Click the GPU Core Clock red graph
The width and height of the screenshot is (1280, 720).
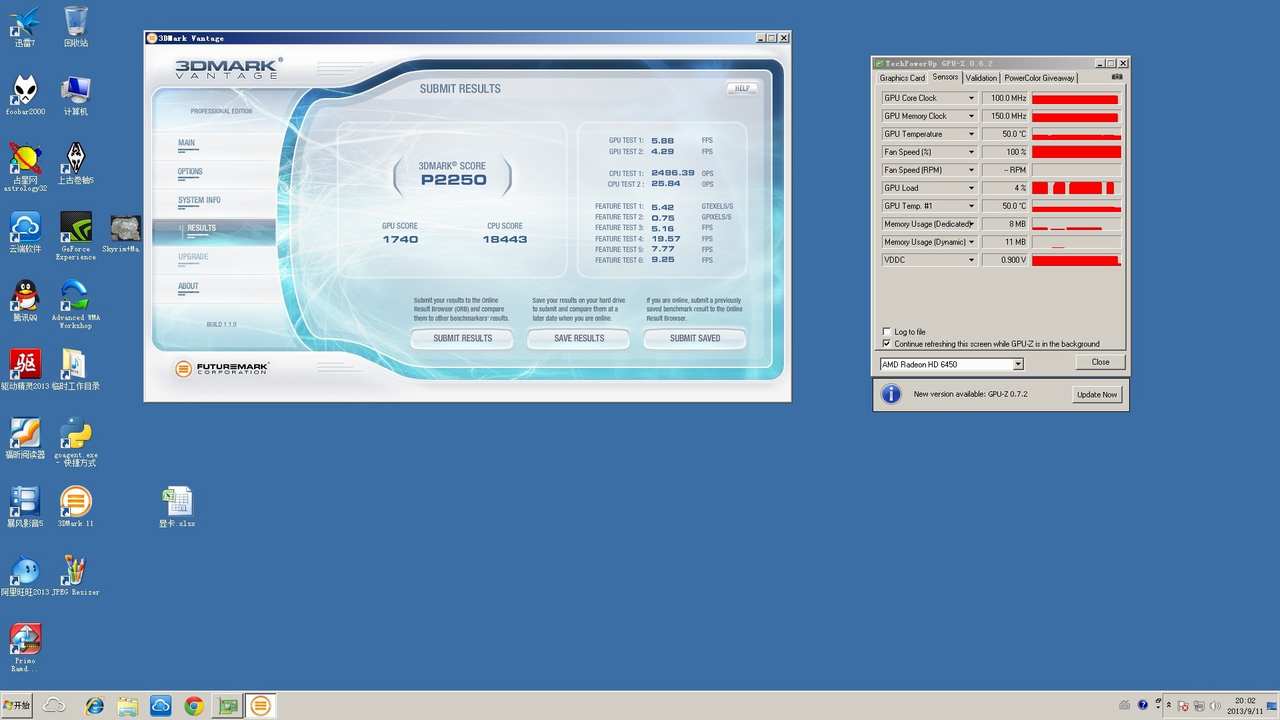(x=1076, y=98)
